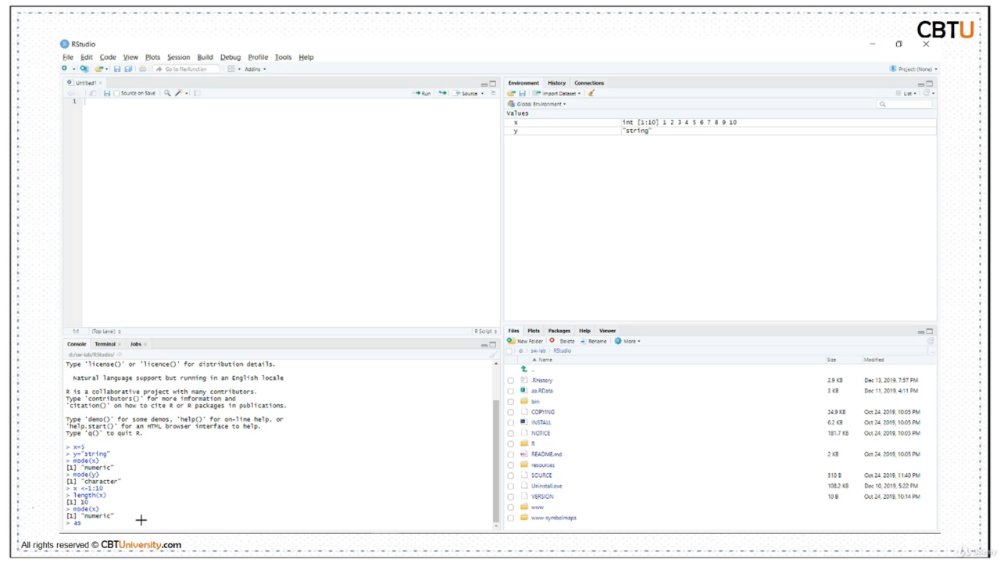The image size is (1000, 563).
Task: Click the code tools magic wand icon
Action: 179,93
